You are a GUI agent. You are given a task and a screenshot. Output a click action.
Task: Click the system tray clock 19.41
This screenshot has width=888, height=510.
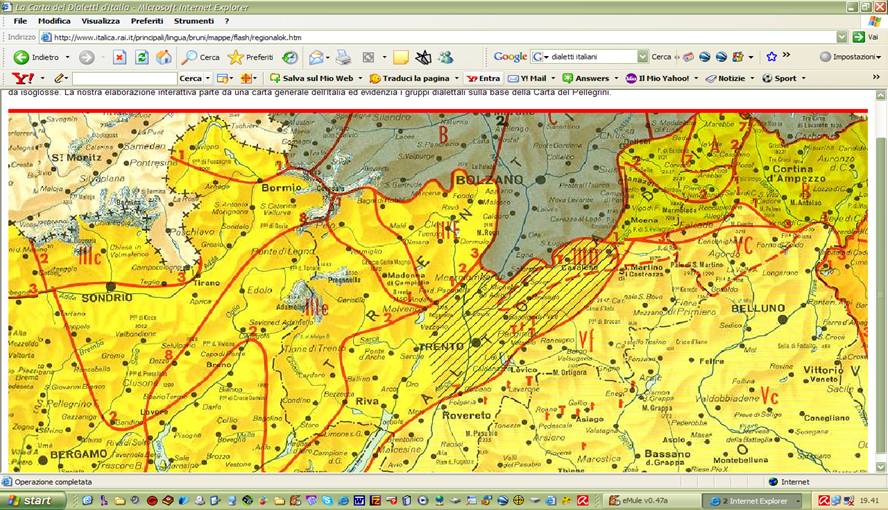coord(869,501)
